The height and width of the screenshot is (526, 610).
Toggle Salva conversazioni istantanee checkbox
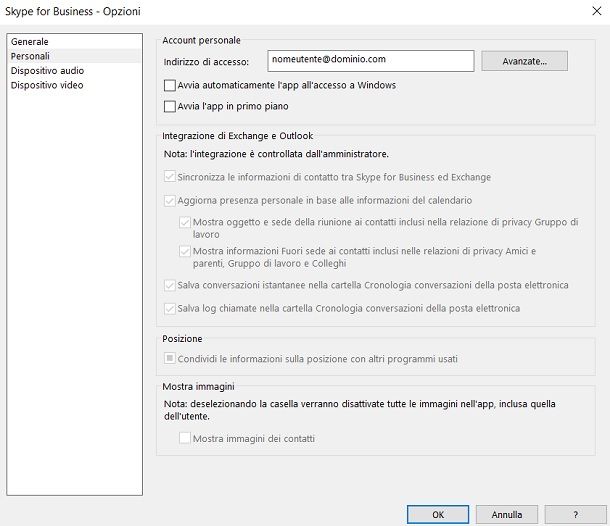(170, 285)
